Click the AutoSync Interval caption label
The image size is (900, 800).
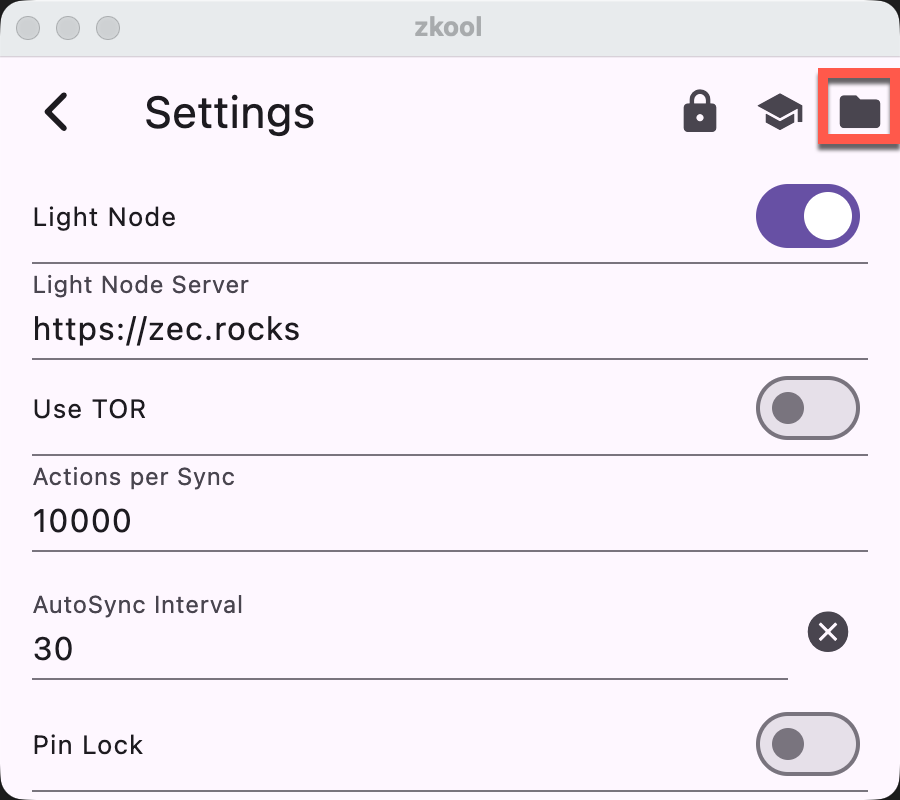tap(138, 605)
